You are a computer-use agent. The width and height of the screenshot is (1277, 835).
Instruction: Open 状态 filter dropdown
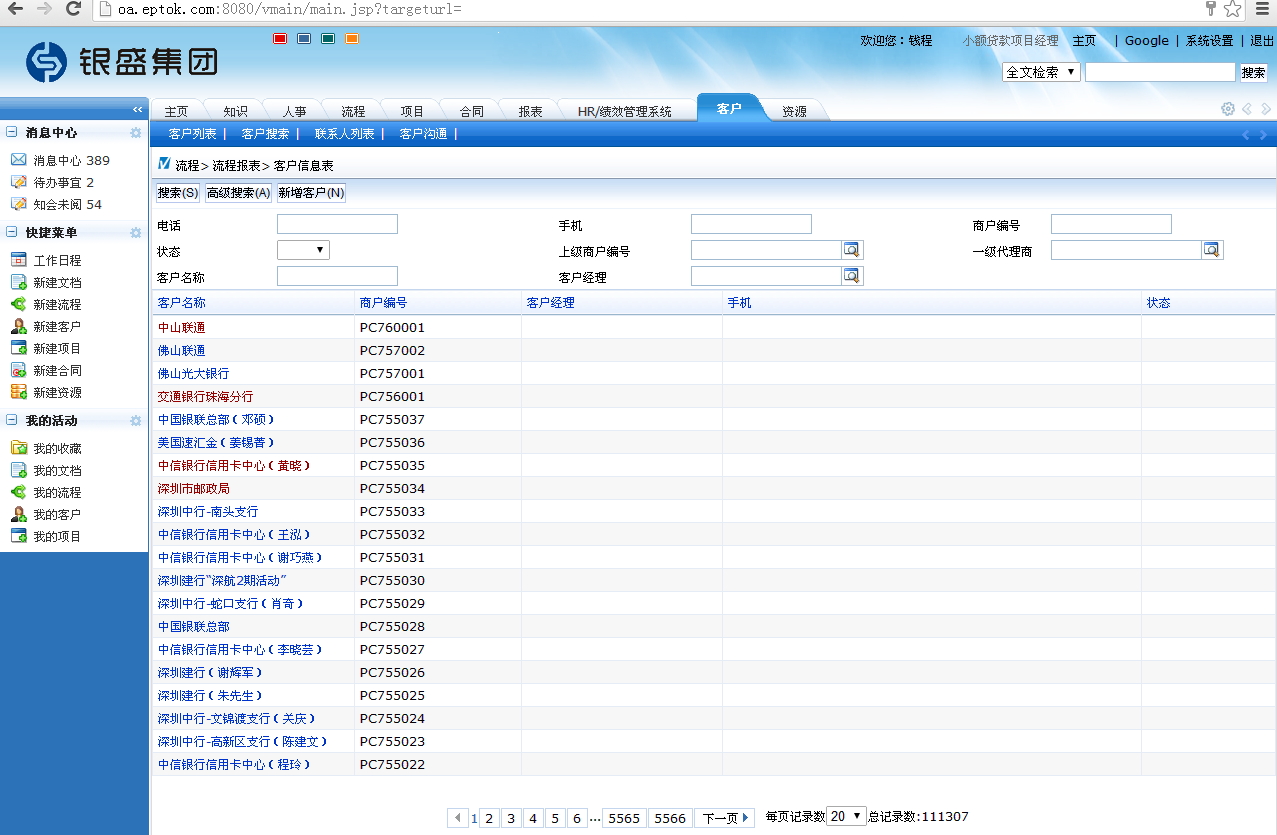click(x=303, y=250)
